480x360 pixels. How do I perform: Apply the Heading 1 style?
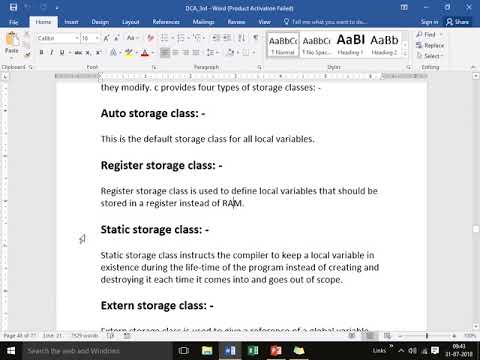(x=351, y=45)
